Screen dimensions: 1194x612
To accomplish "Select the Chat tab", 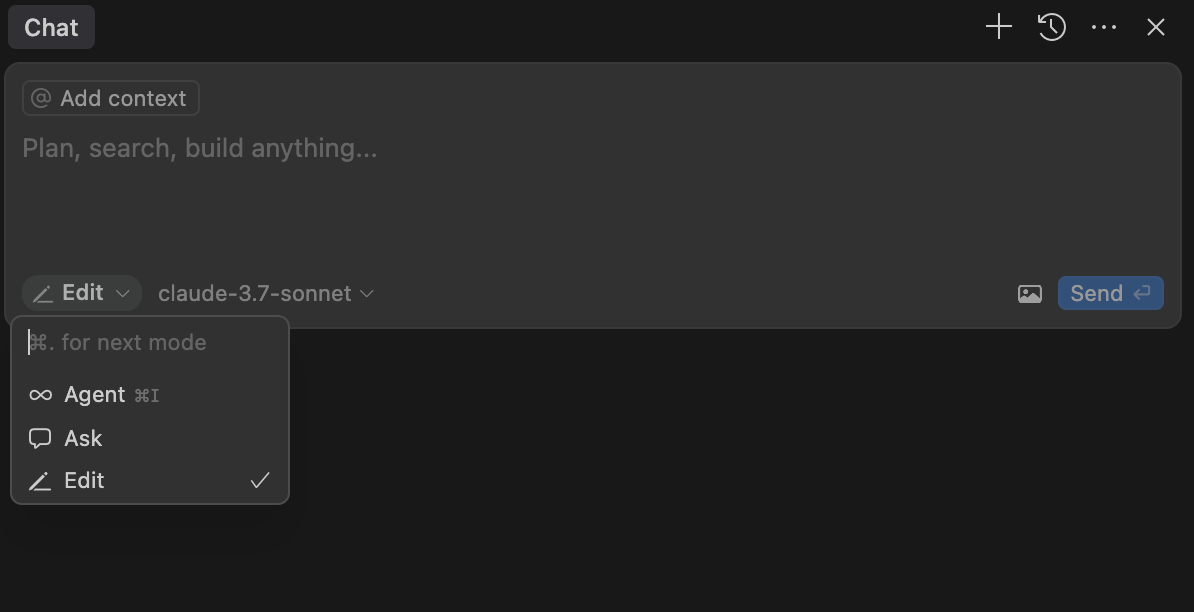I will [x=51, y=27].
